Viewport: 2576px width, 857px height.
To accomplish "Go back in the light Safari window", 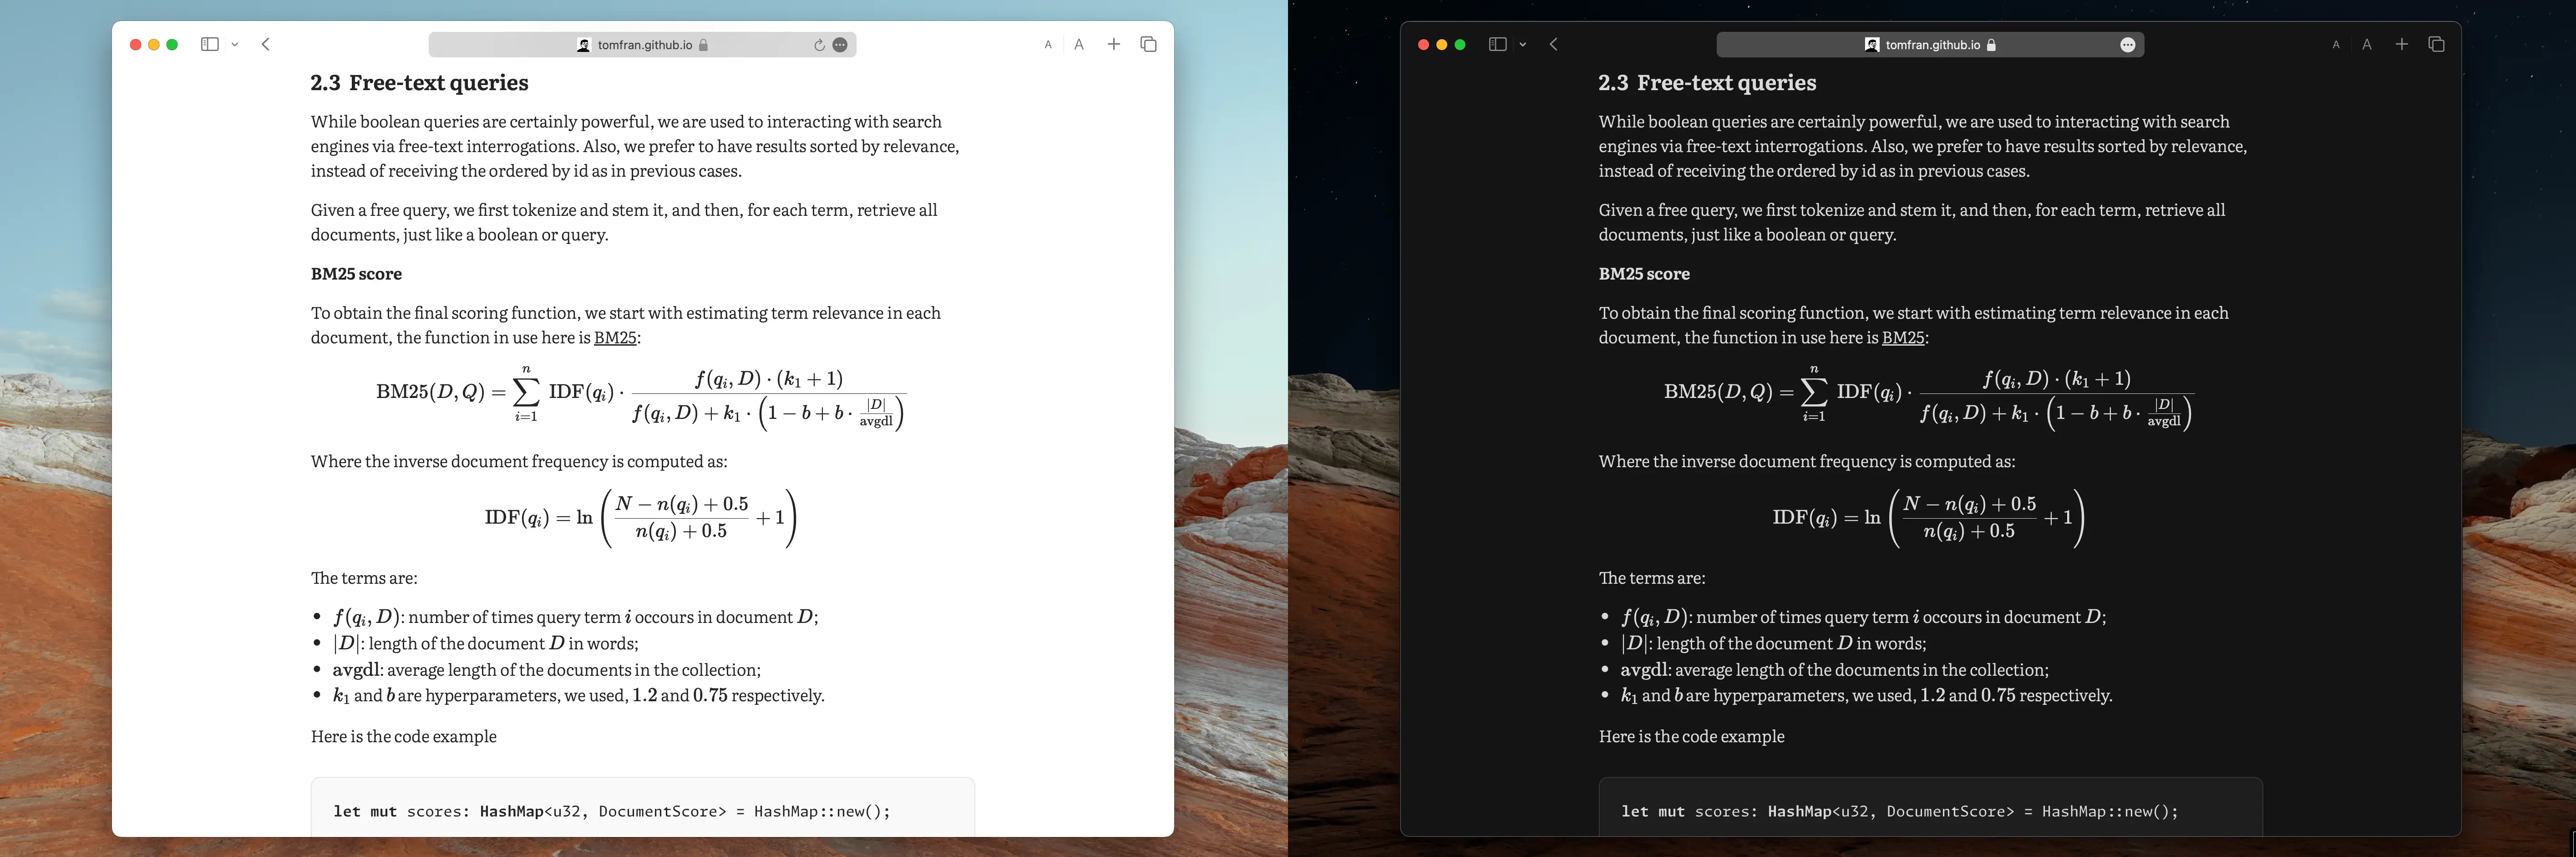I will [x=266, y=44].
